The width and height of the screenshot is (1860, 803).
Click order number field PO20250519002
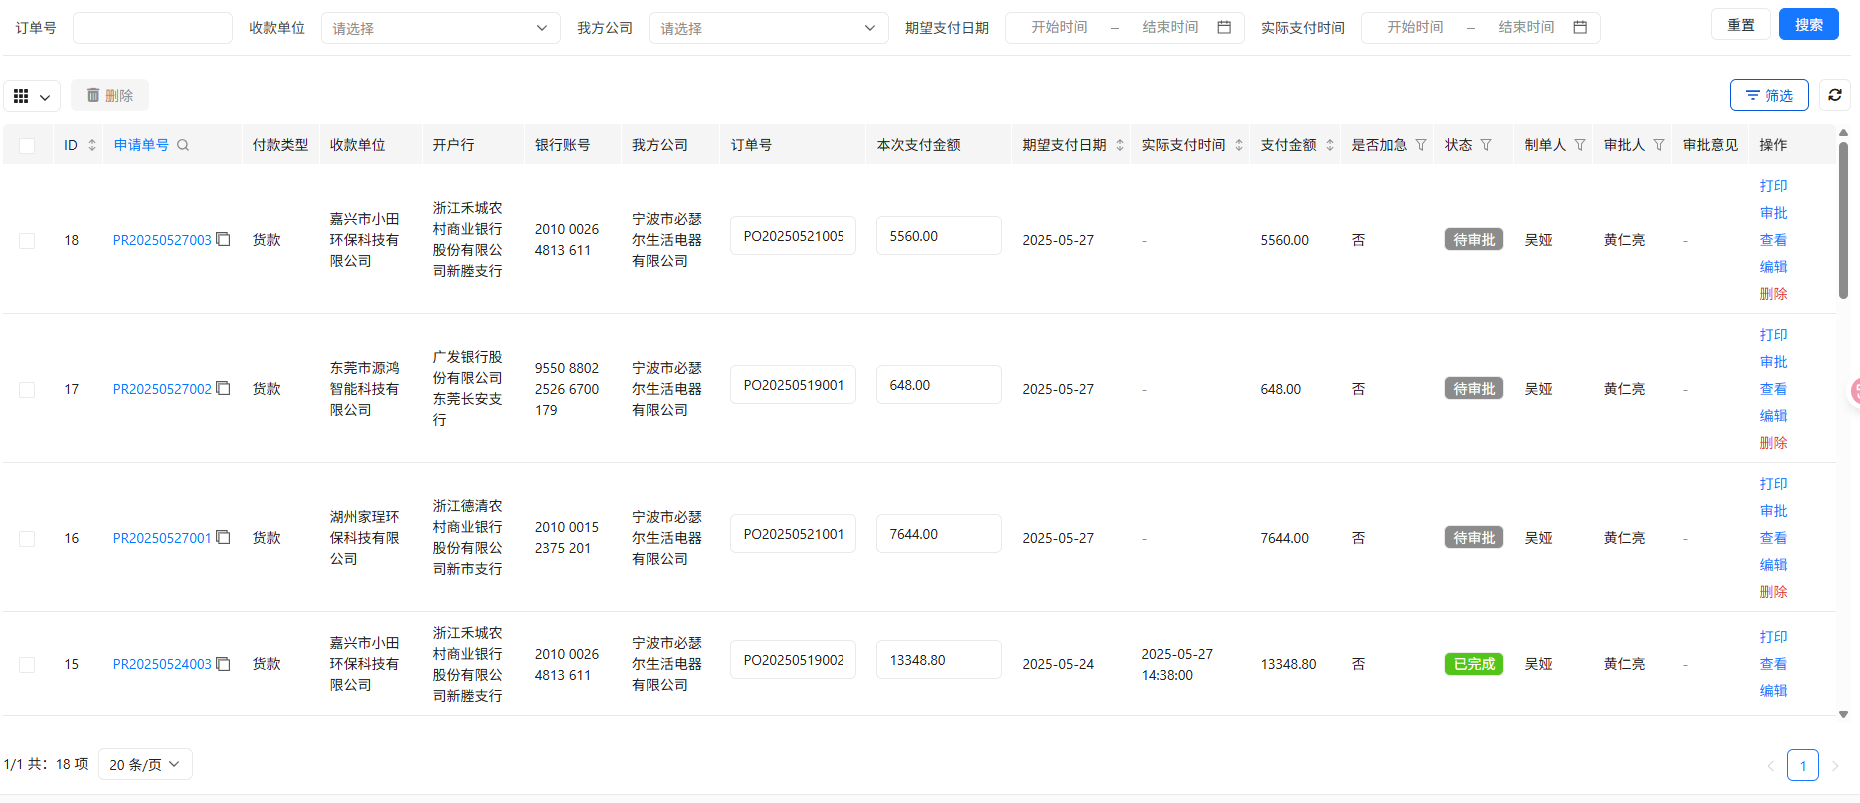click(793, 660)
